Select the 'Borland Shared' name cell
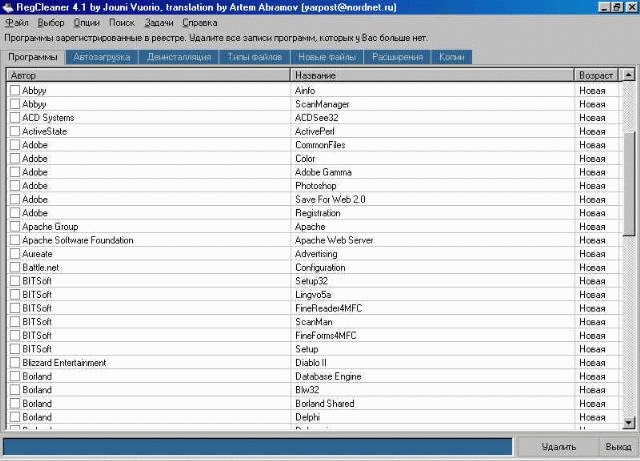Viewport: 640px width, 461px height. [x=432, y=403]
